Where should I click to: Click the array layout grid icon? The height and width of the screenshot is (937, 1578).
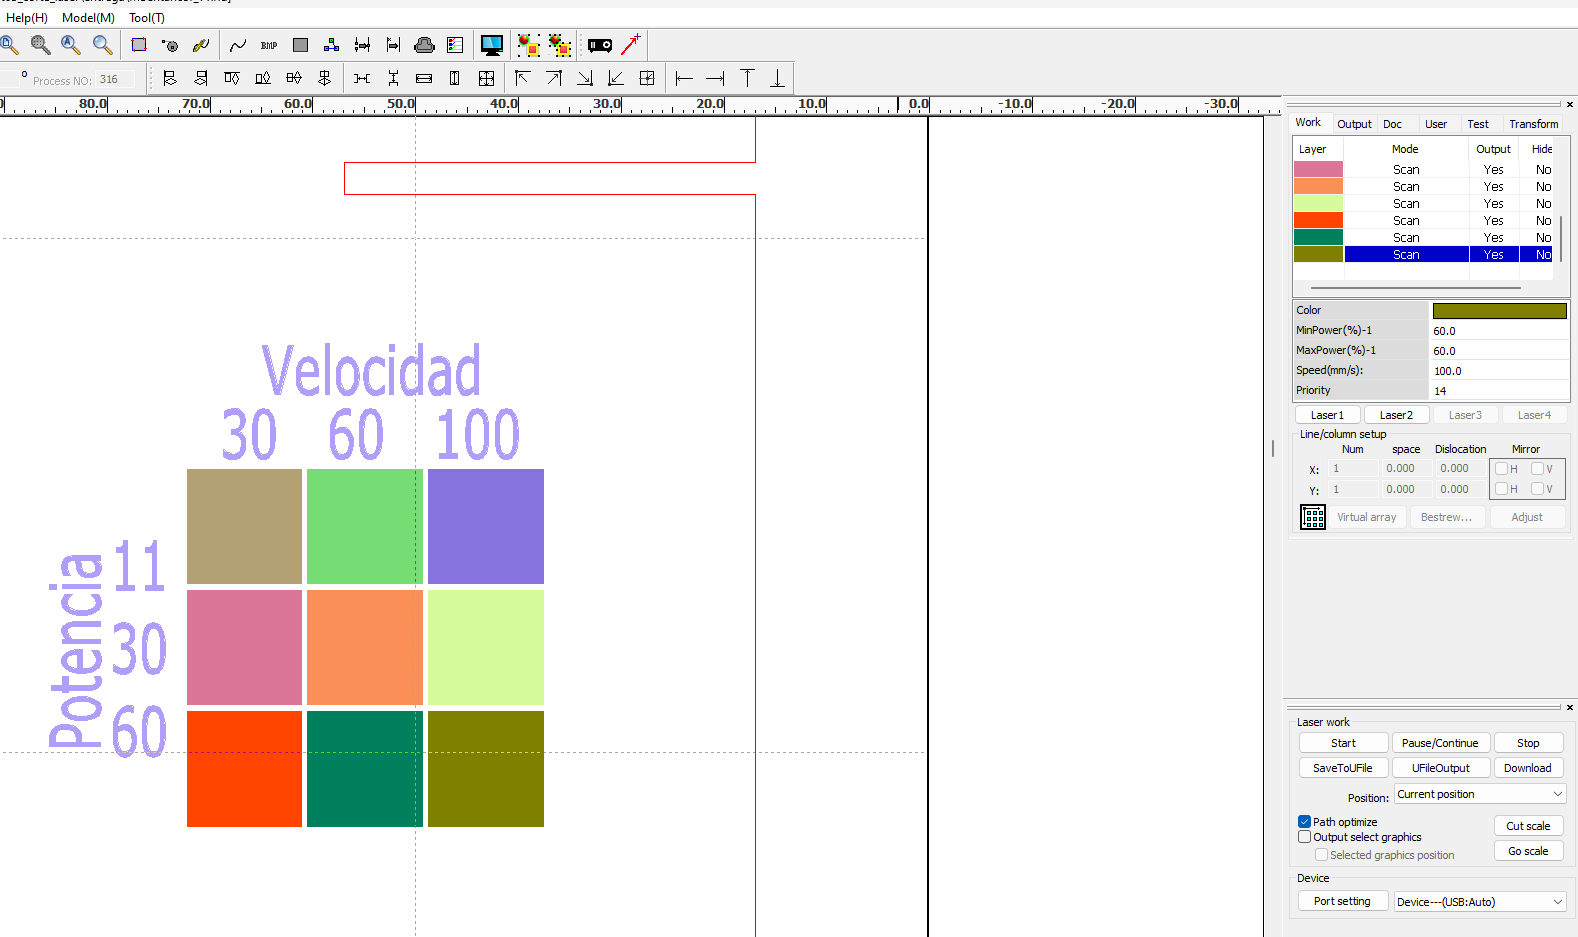point(1313,517)
